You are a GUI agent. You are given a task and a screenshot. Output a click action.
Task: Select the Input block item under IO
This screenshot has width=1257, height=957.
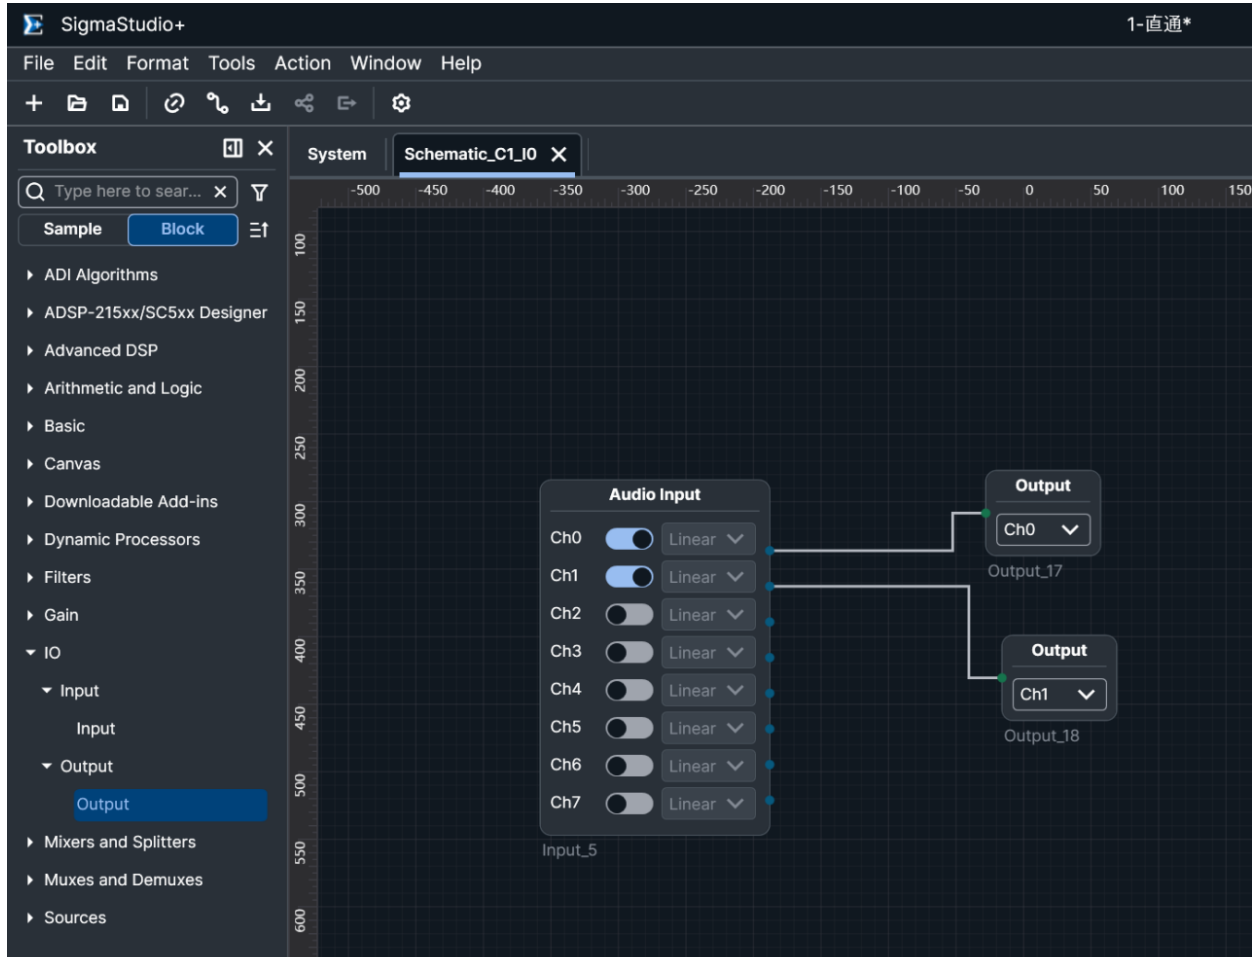tap(95, 729)
